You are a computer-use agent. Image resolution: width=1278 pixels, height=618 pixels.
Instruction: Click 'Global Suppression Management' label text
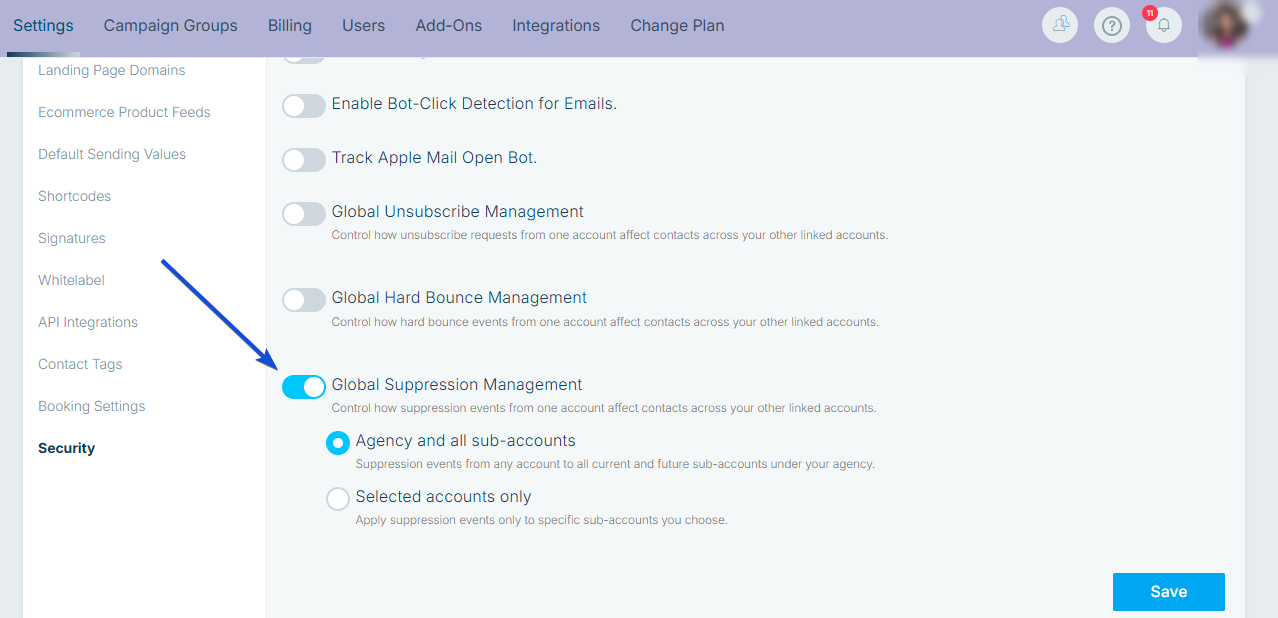pyautogui.click(x=457, y=385)
